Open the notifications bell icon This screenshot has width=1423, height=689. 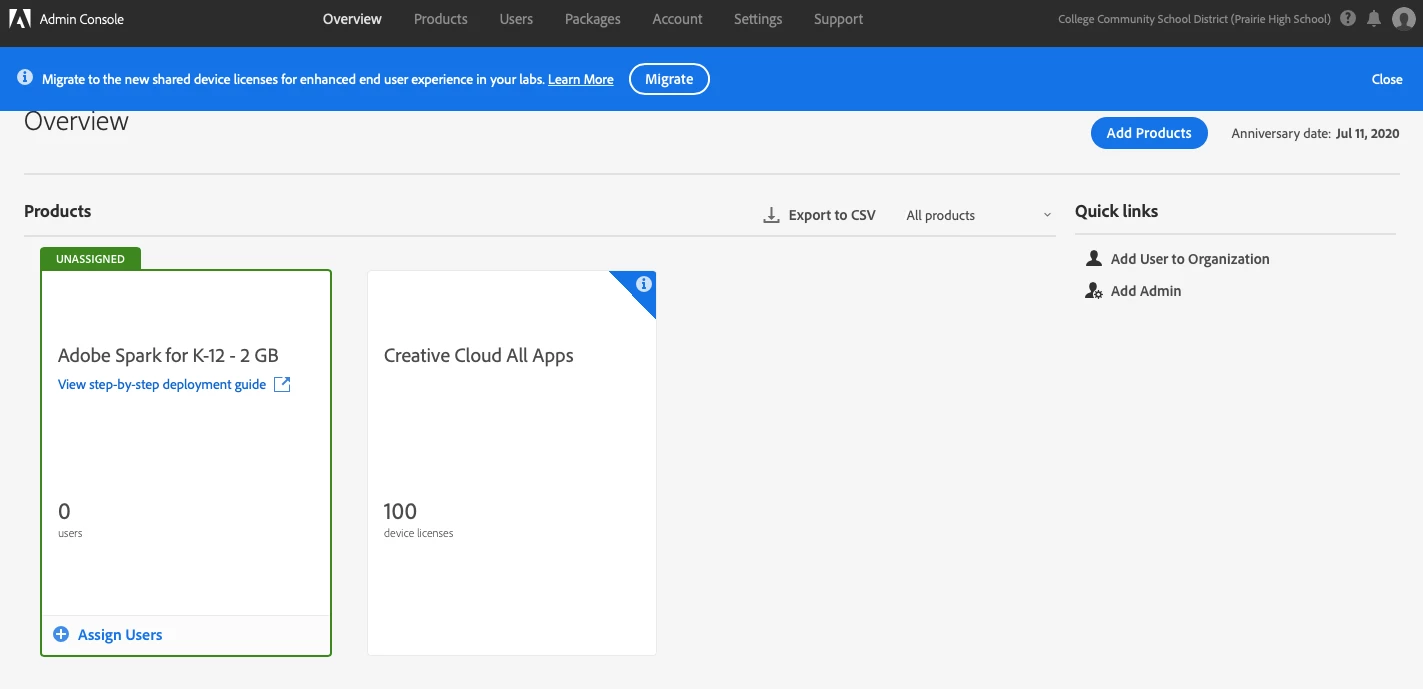1374,19
